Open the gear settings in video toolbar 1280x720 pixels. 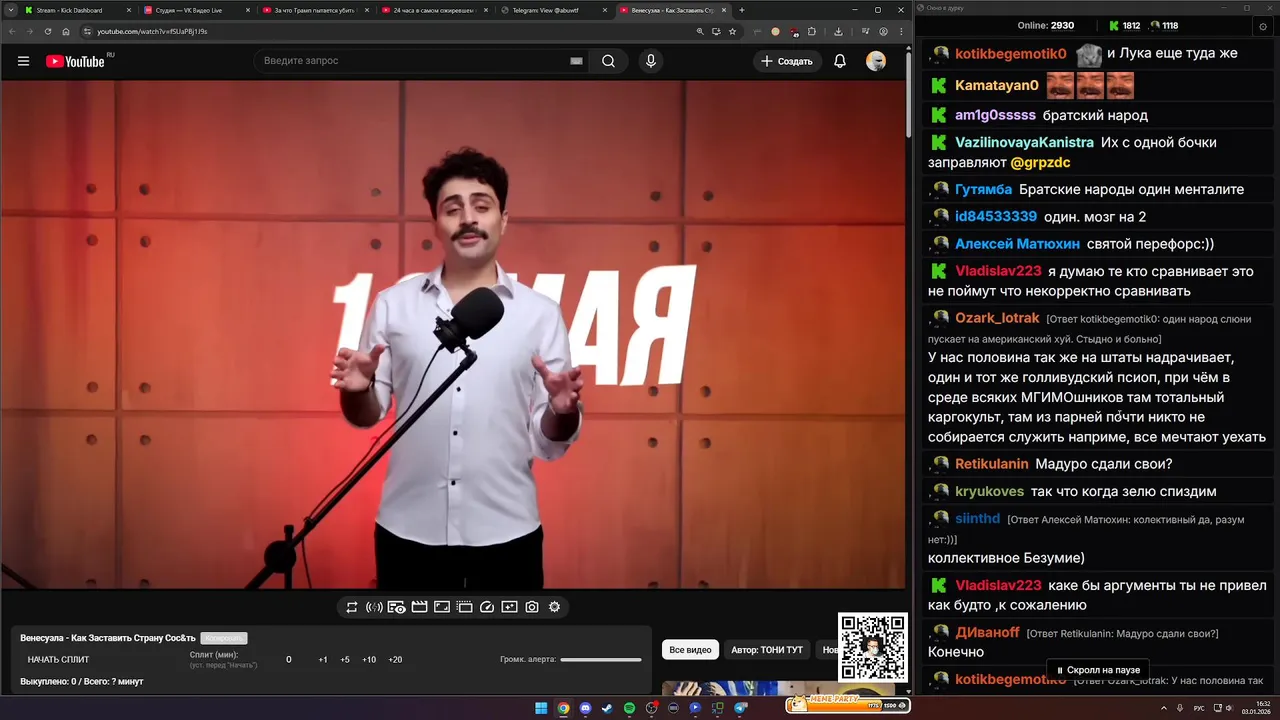click(x=555, y=607)
